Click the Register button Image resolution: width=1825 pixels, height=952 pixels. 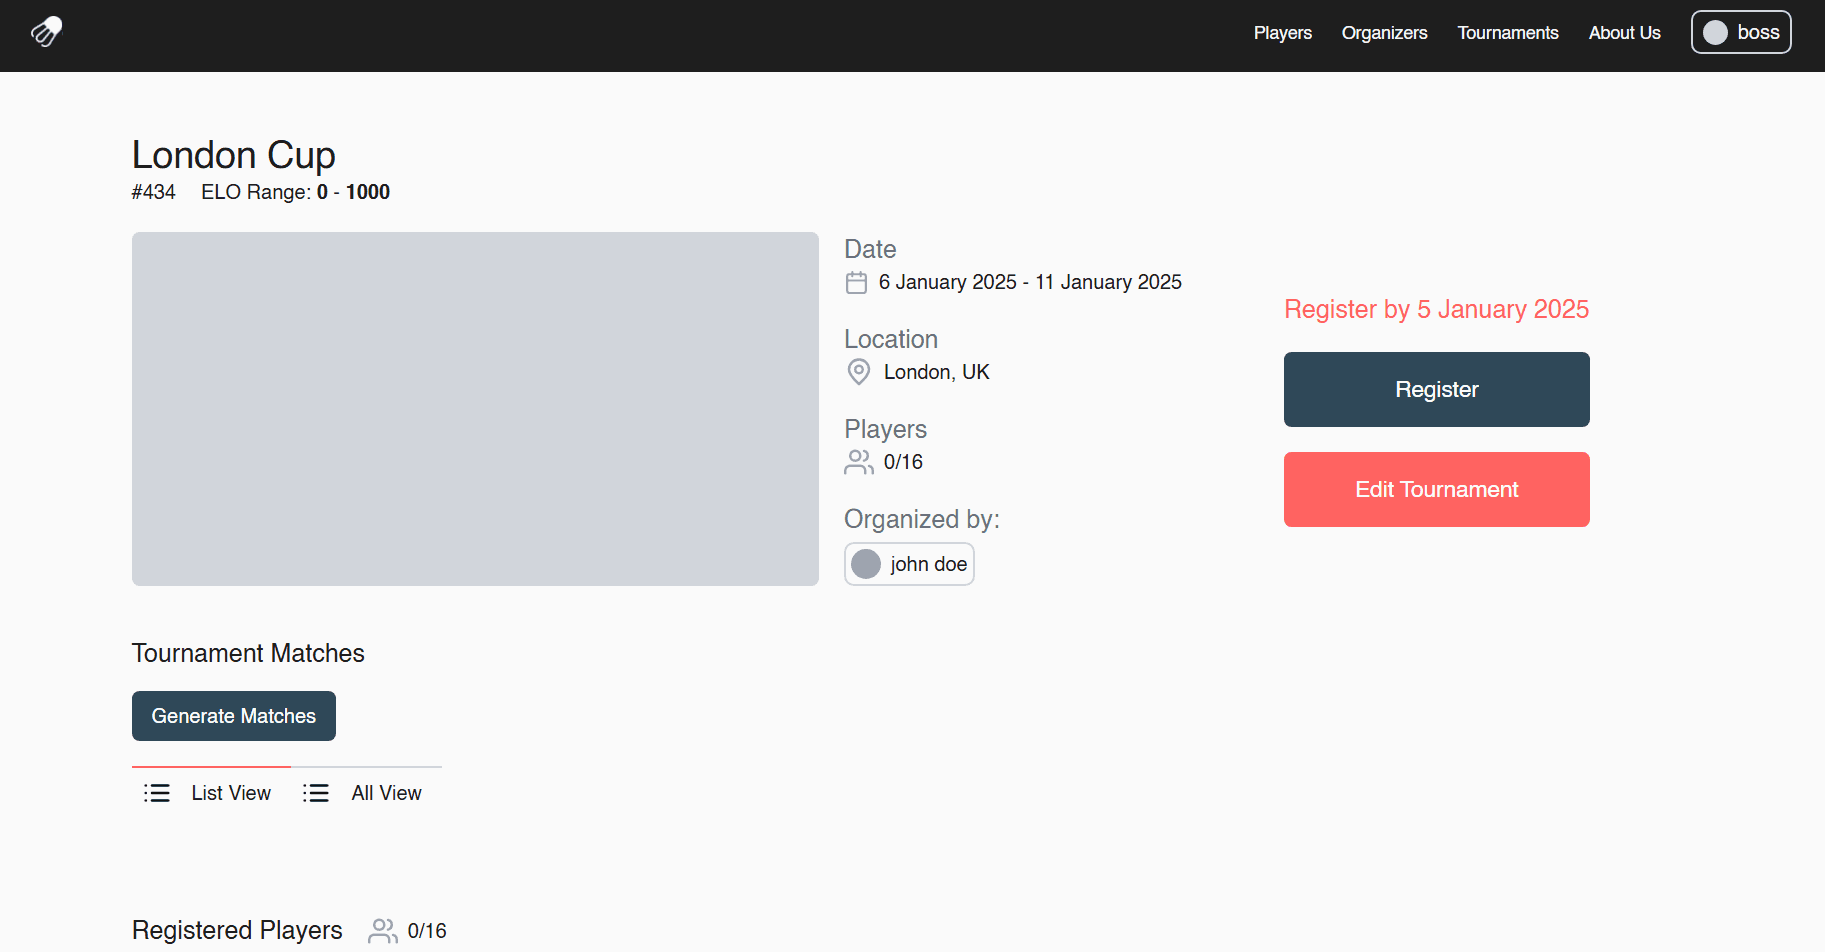1436,389
